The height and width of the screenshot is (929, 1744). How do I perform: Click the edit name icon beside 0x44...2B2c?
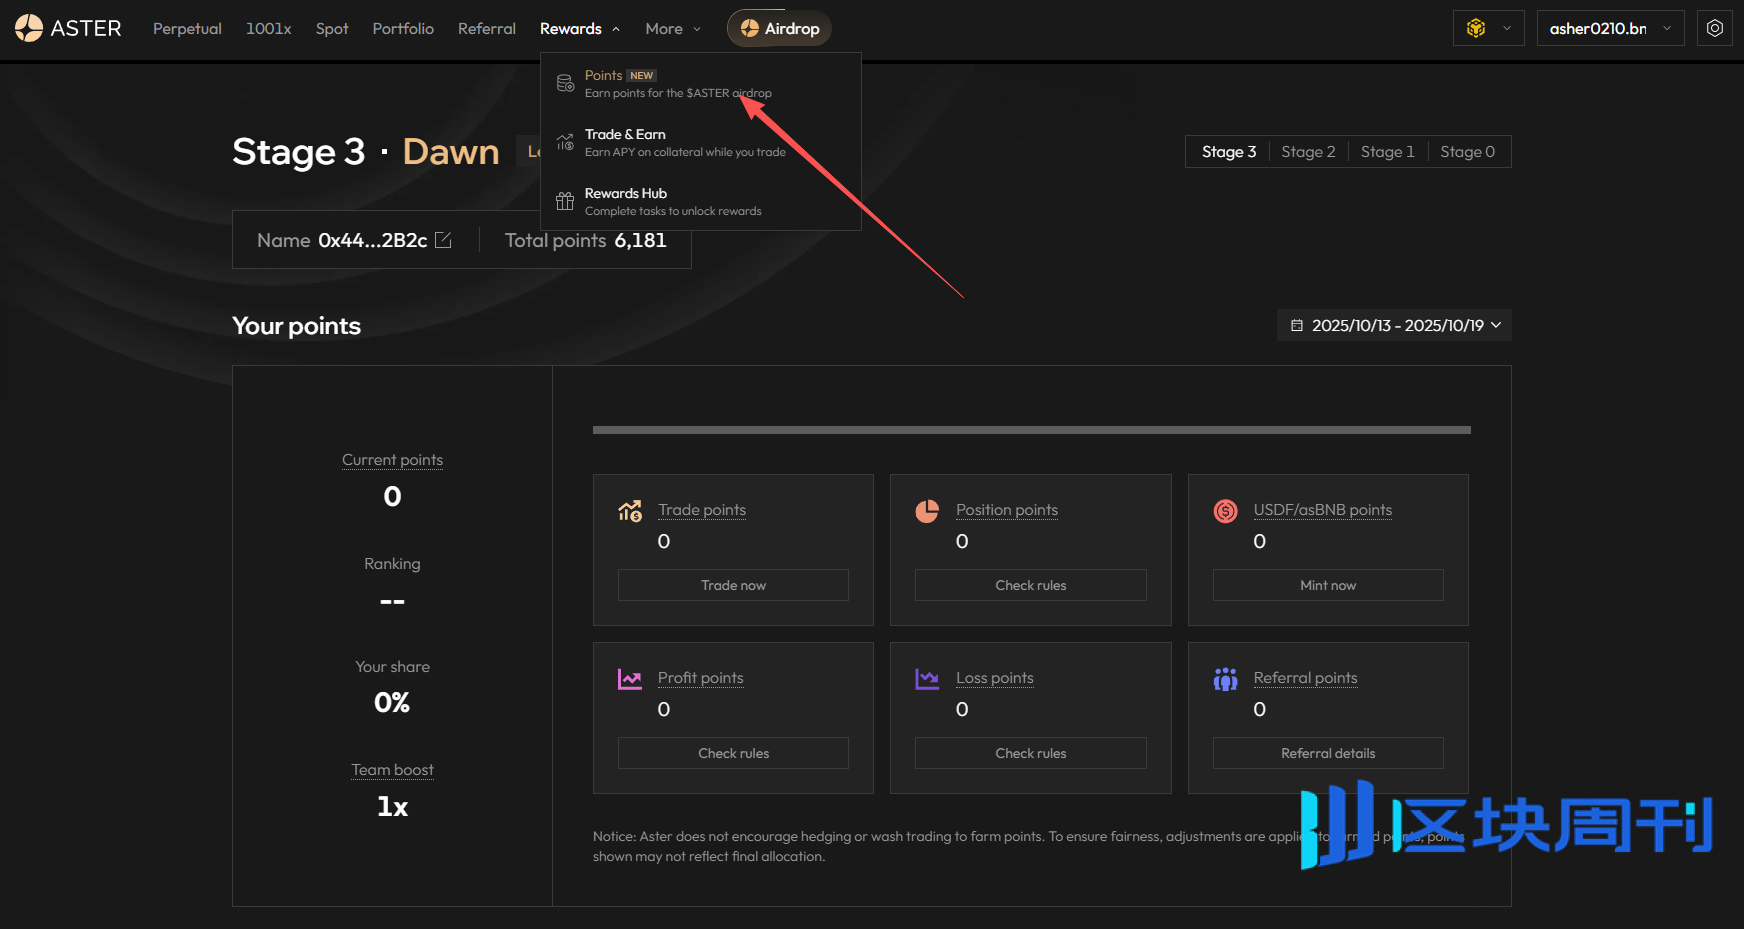click(x=443, y=240)
